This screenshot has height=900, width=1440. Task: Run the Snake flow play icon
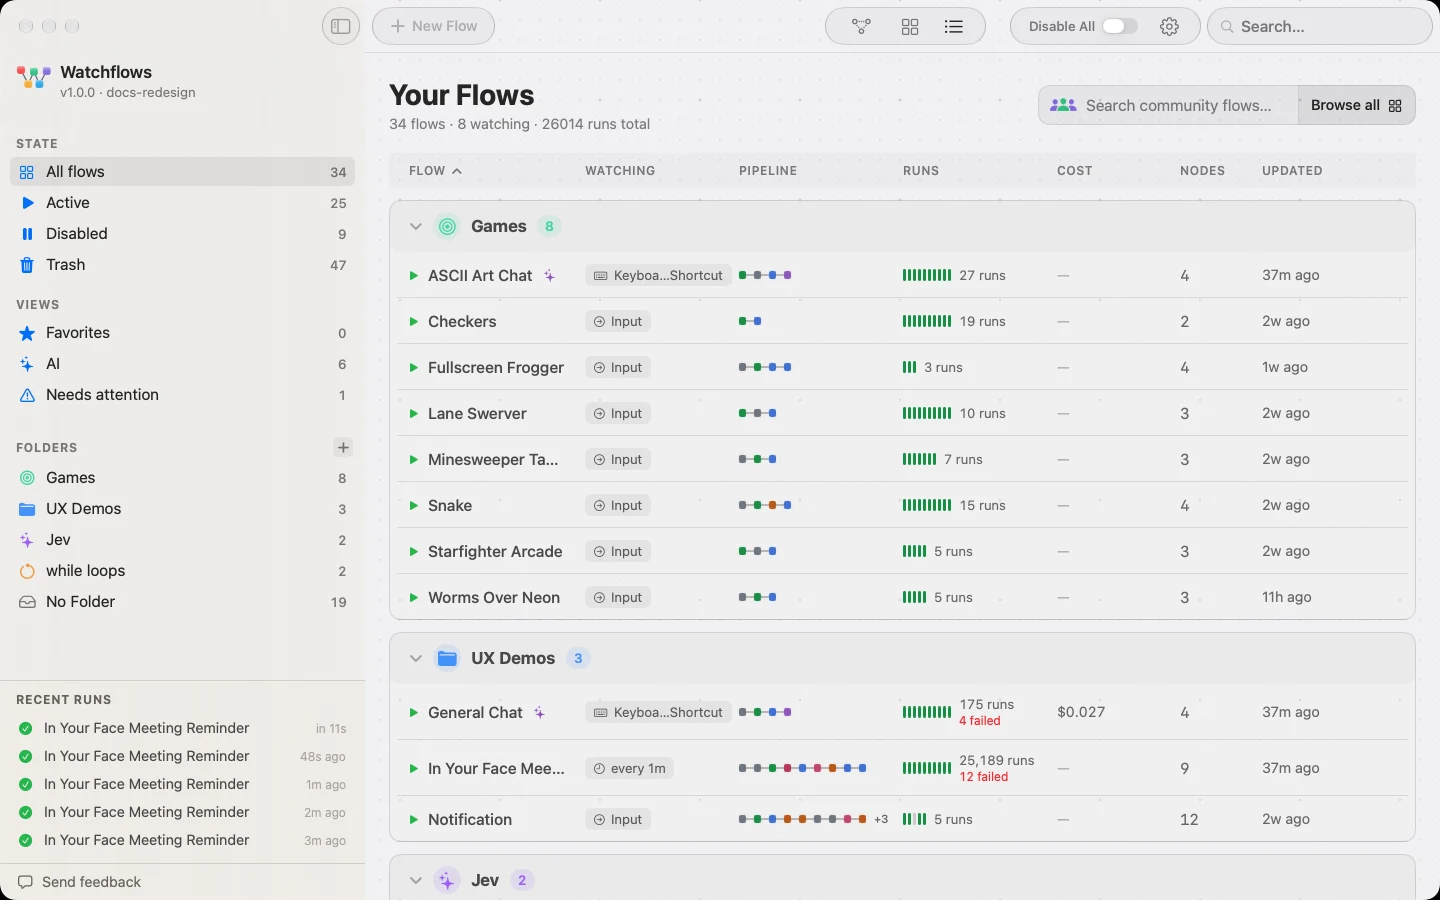pos(413,505)
